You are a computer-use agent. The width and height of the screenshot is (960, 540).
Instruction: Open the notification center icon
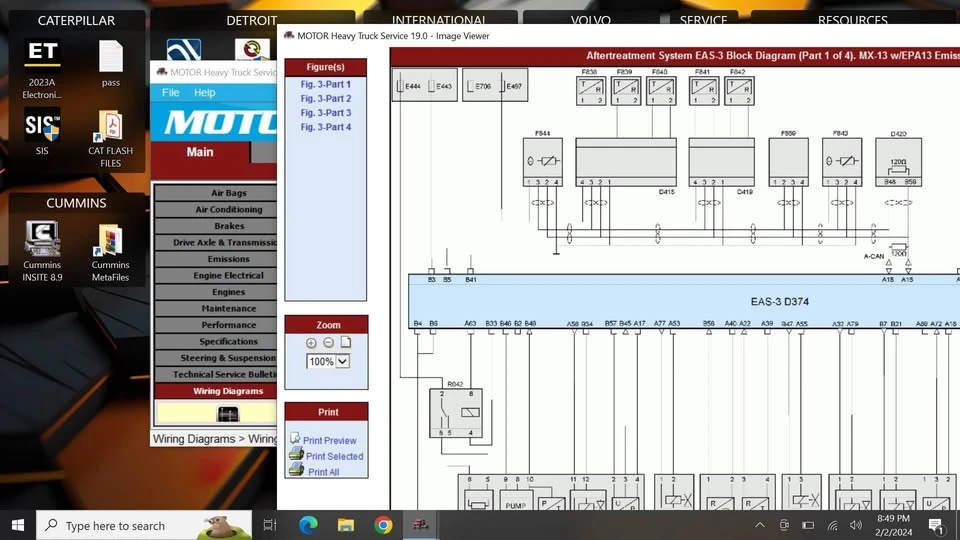click(936, 525)
